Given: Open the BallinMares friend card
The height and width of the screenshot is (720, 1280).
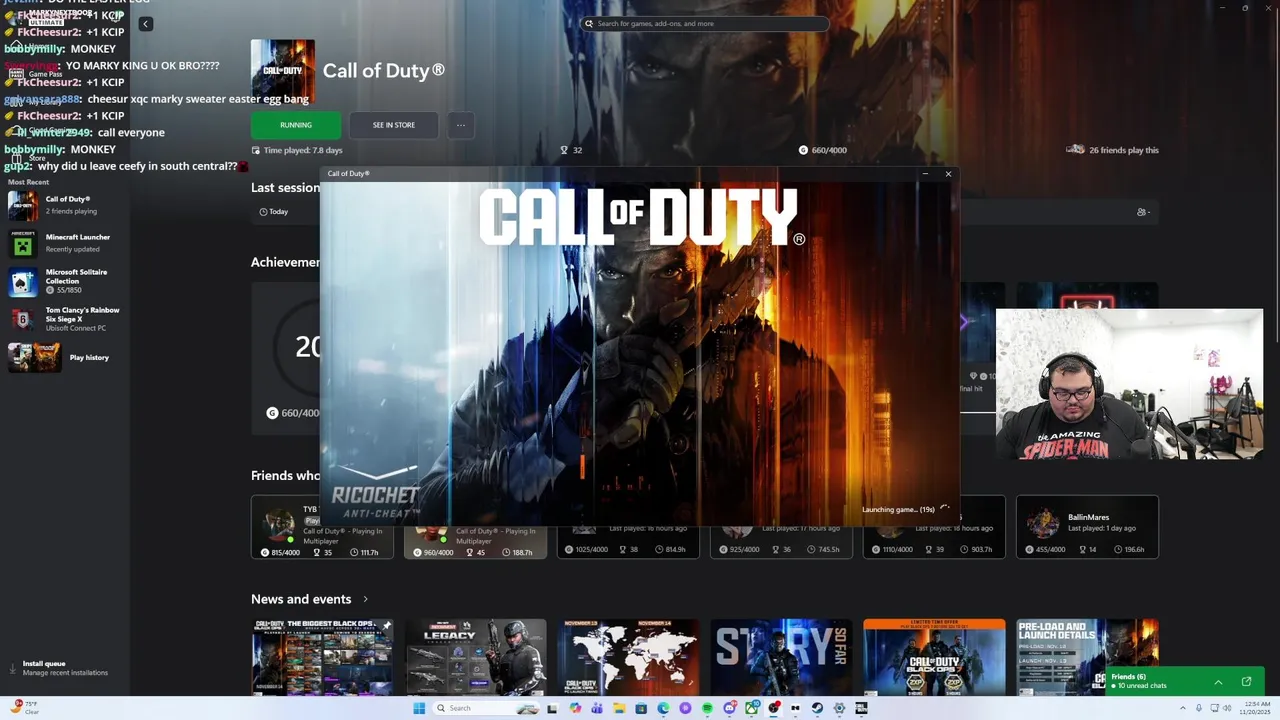Looking at the screenshot, I should pos(1087,527).
